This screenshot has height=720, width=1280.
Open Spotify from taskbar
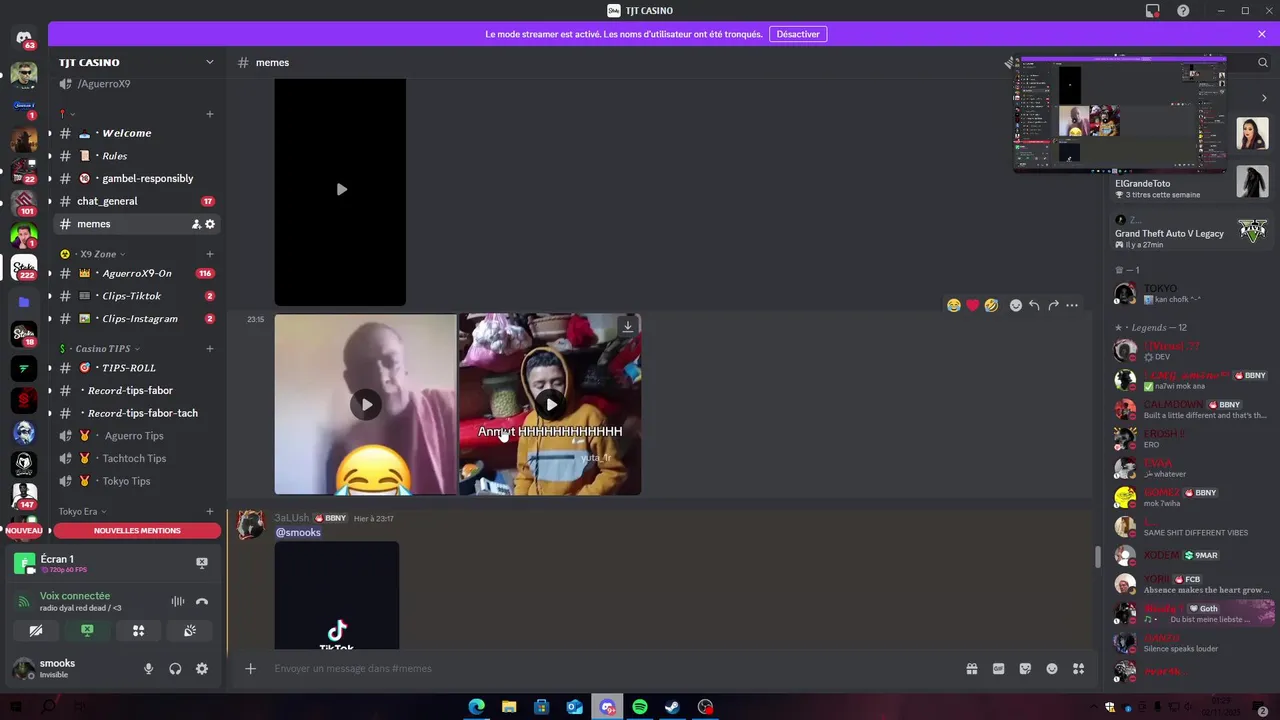(x=640, y=707)
